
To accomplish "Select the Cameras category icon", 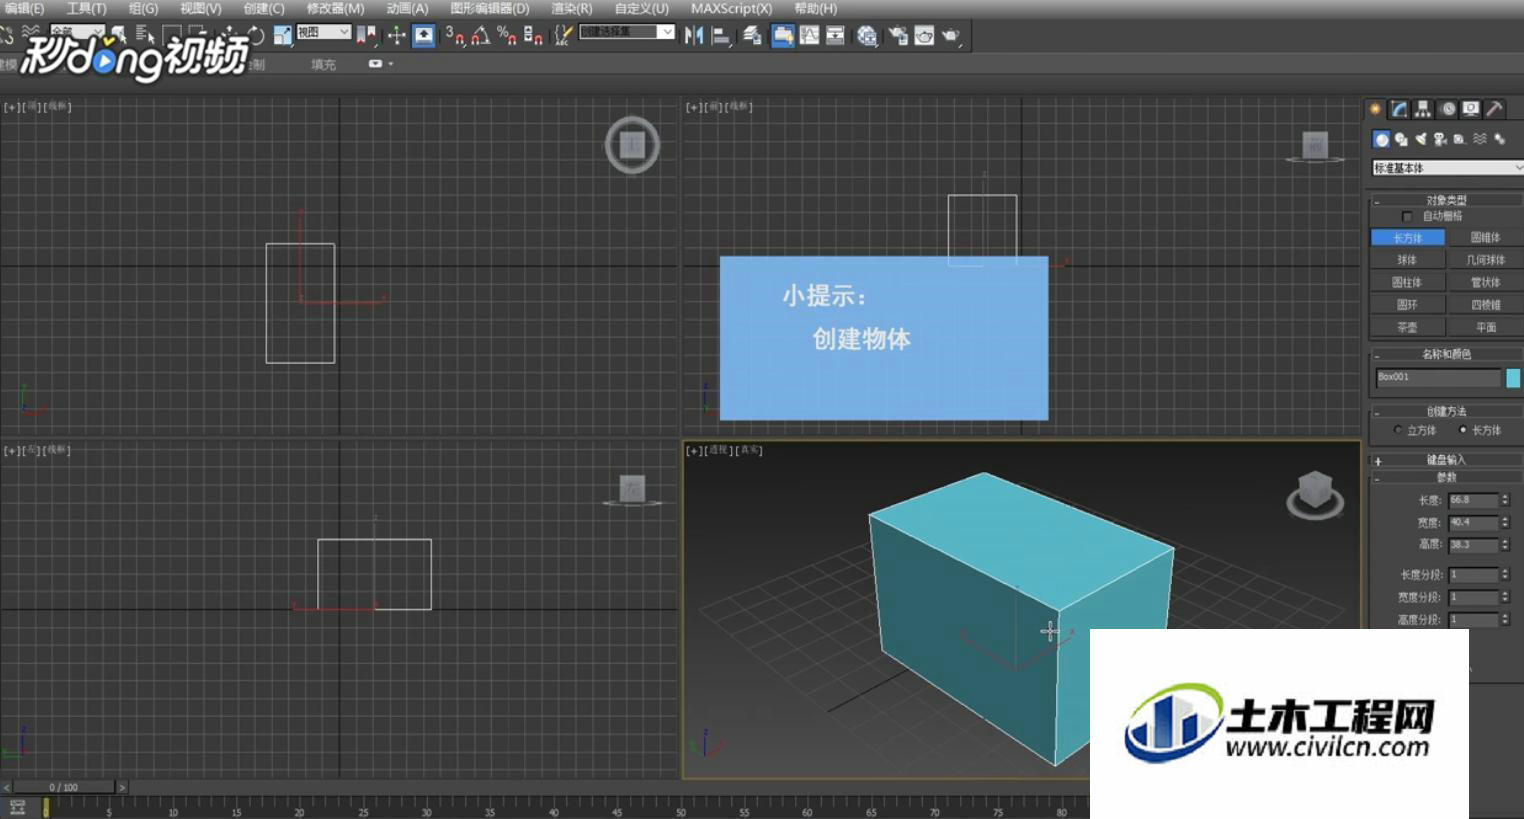I will tap(1440, 139).
